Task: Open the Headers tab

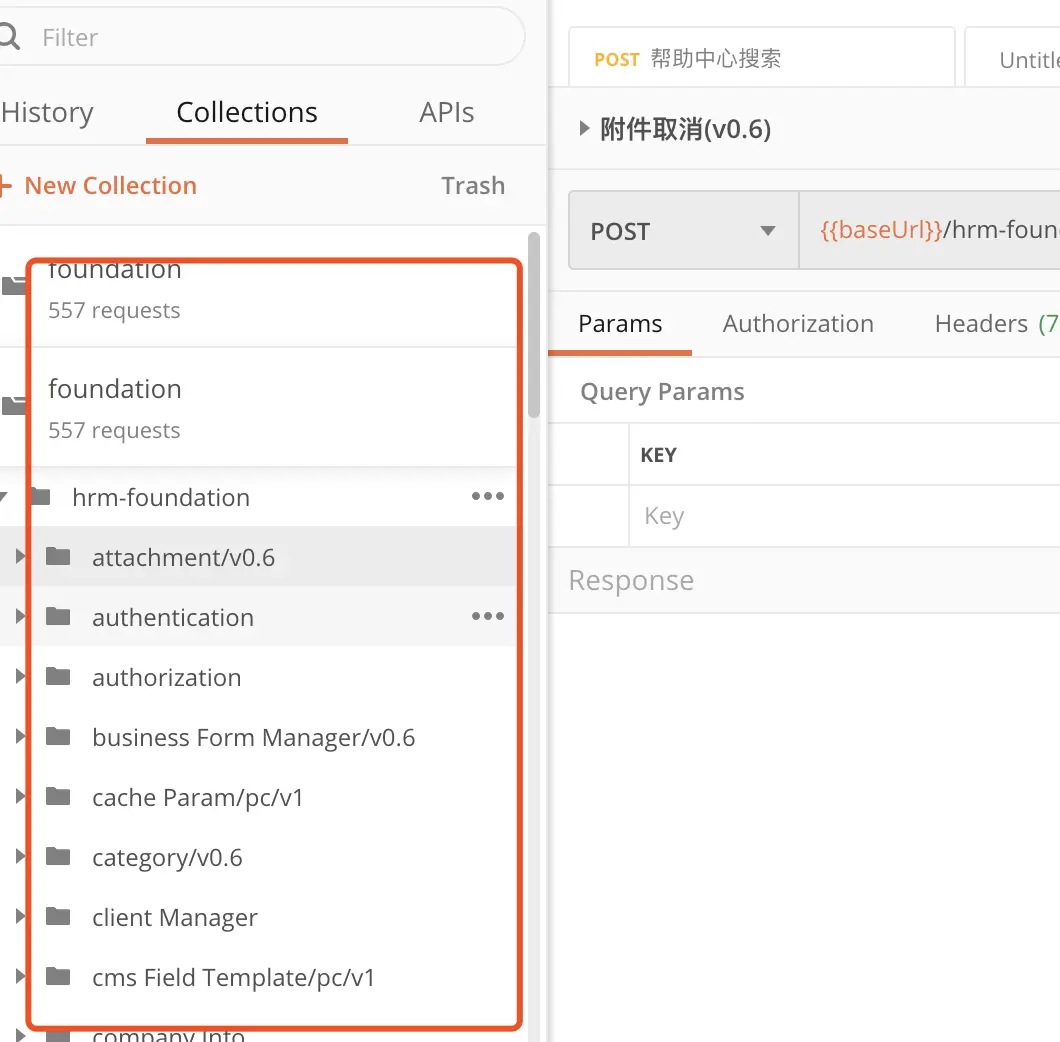Action: click(x=981, y=323)
